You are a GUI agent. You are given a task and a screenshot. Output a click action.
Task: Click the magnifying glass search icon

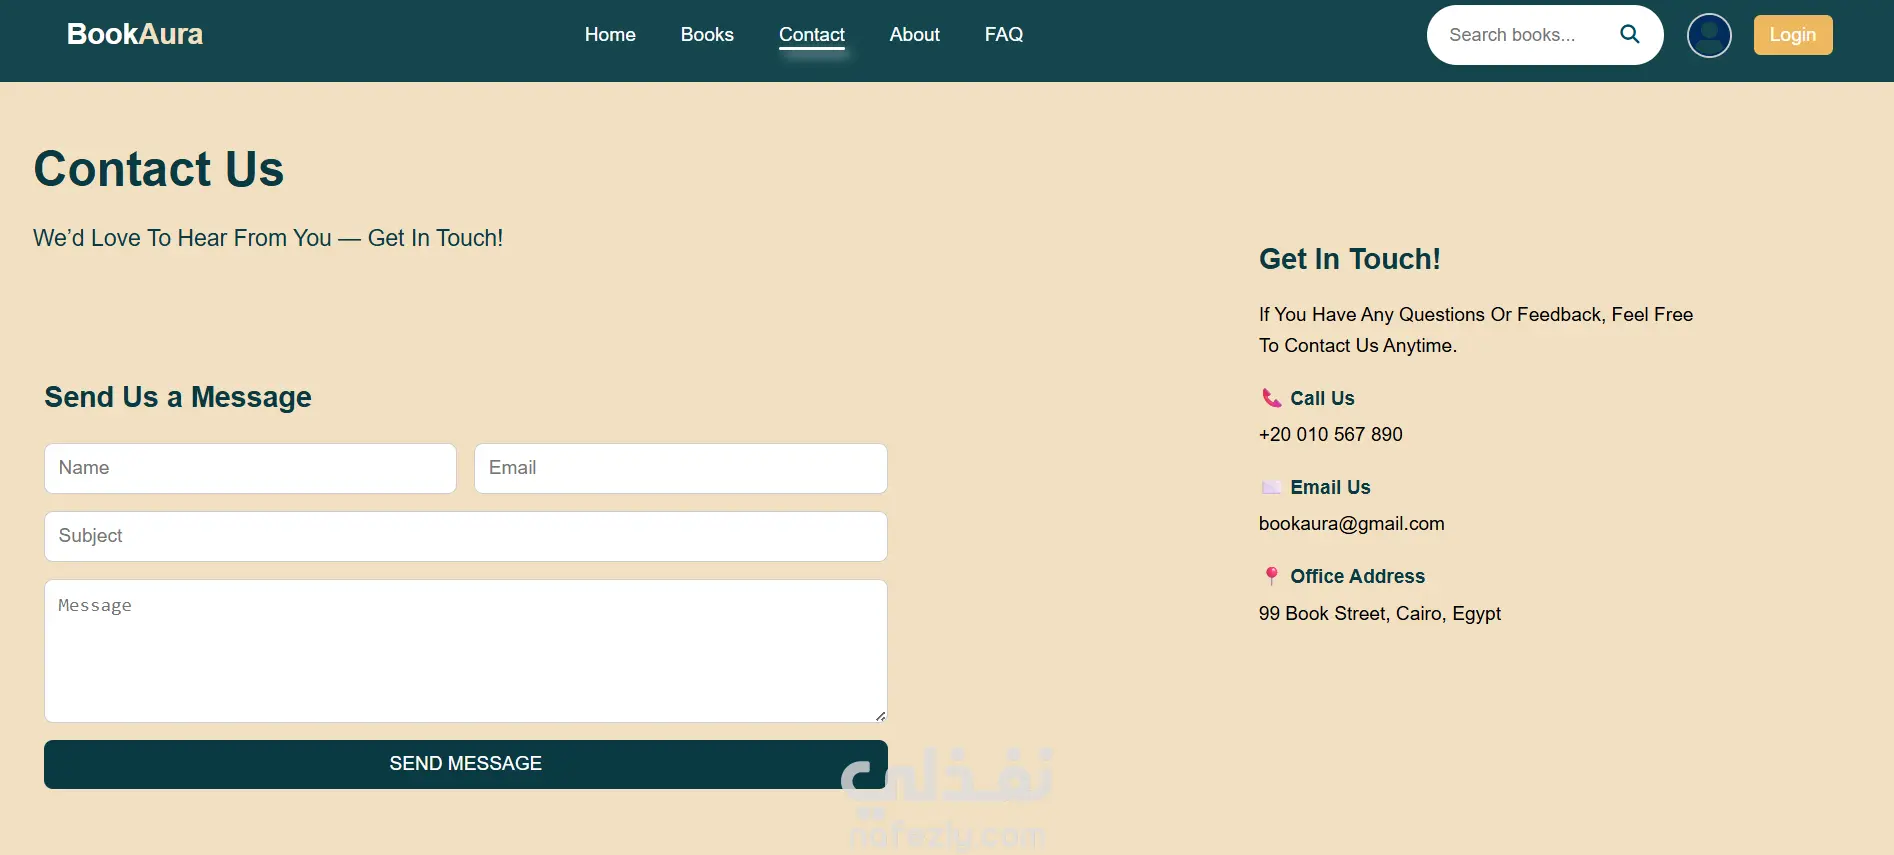tap(1630, 34)
